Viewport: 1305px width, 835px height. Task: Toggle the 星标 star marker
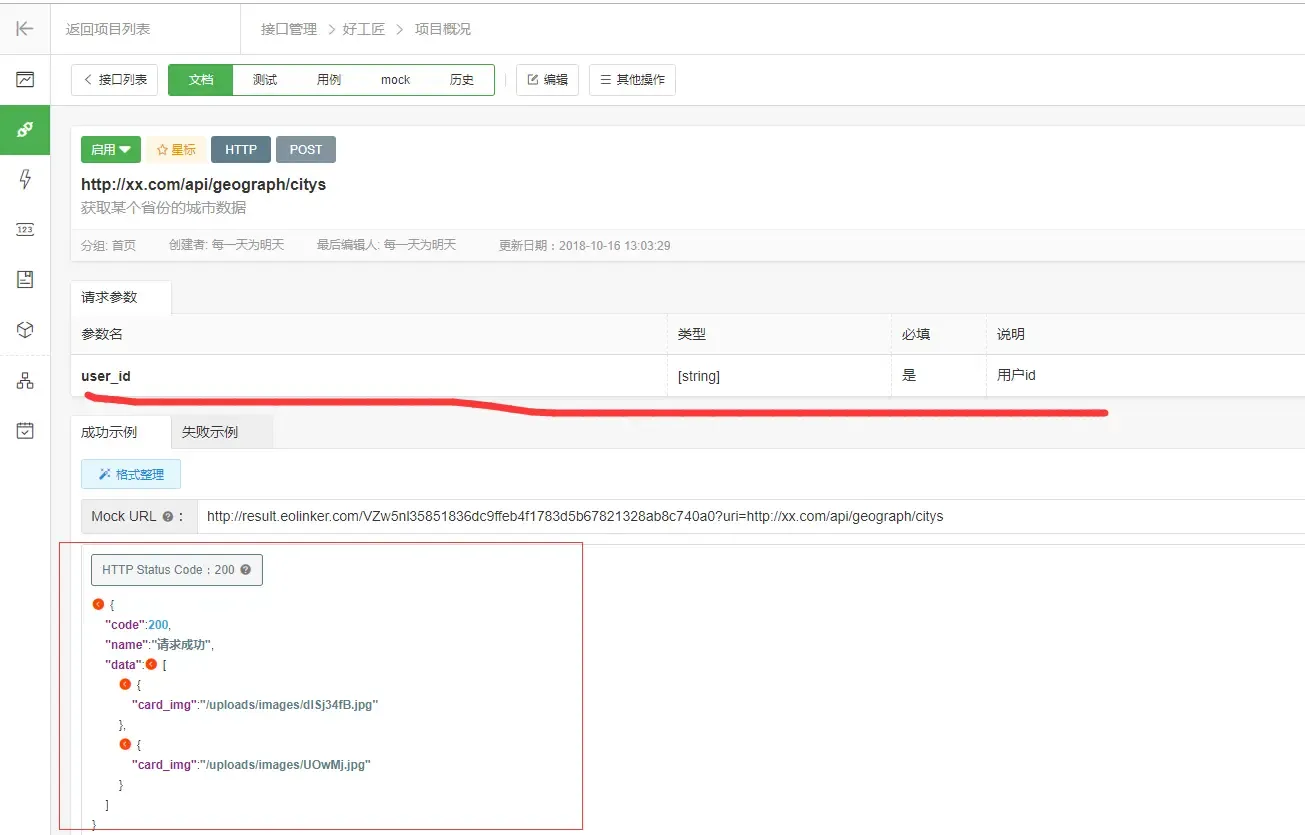[x=176, y=149]
